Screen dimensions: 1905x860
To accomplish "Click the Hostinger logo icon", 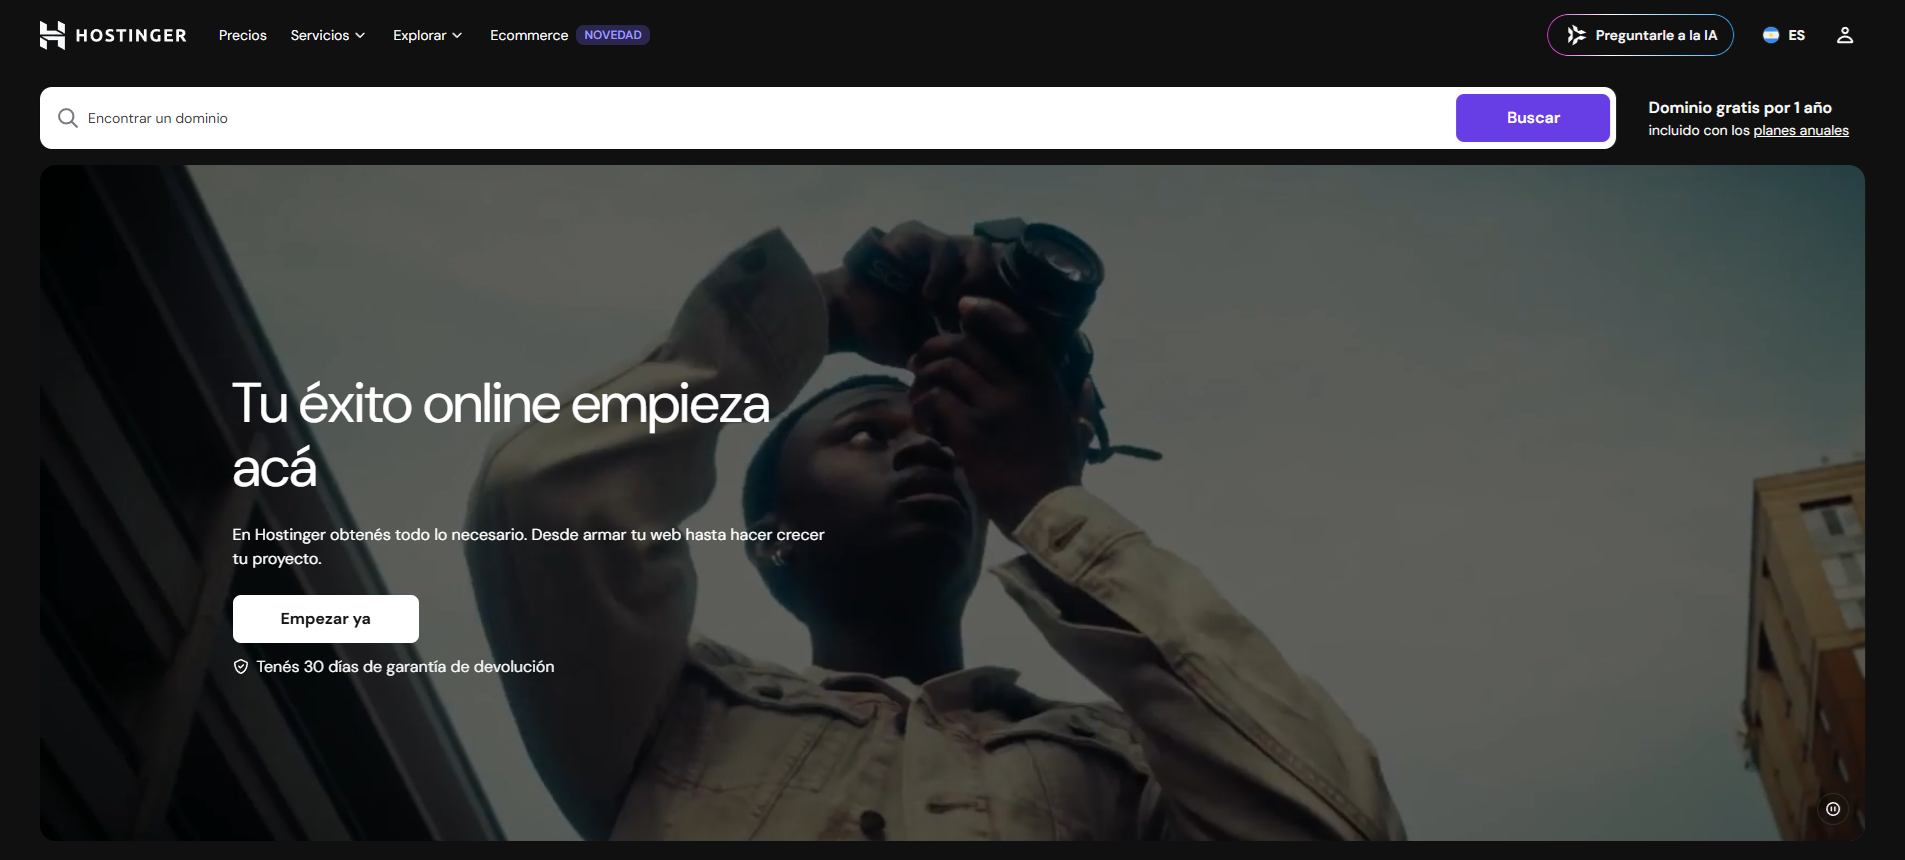I will (x=52, y=35).
